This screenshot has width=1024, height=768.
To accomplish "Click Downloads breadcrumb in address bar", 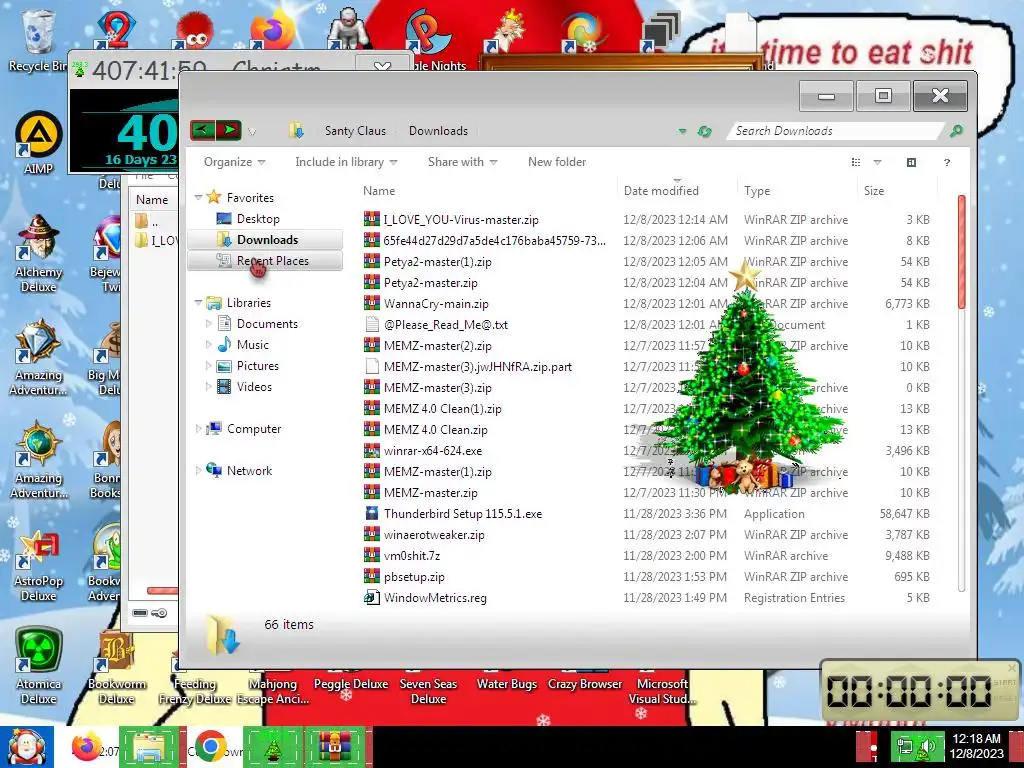I will (438, 131).
